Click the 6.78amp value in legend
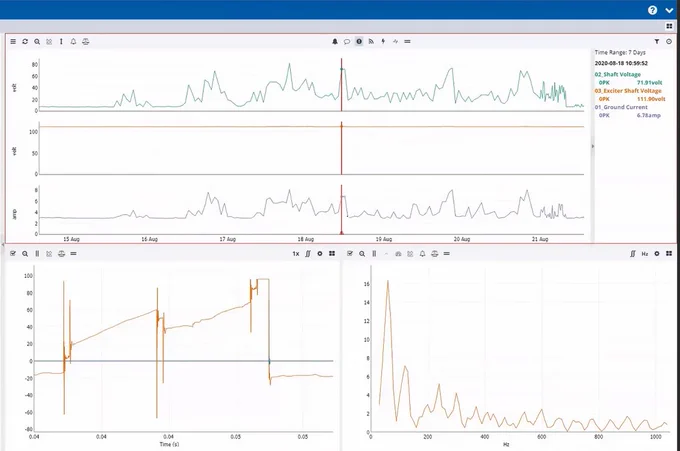The width and height of the screenshot is (680, 451). tap(648, 115)
